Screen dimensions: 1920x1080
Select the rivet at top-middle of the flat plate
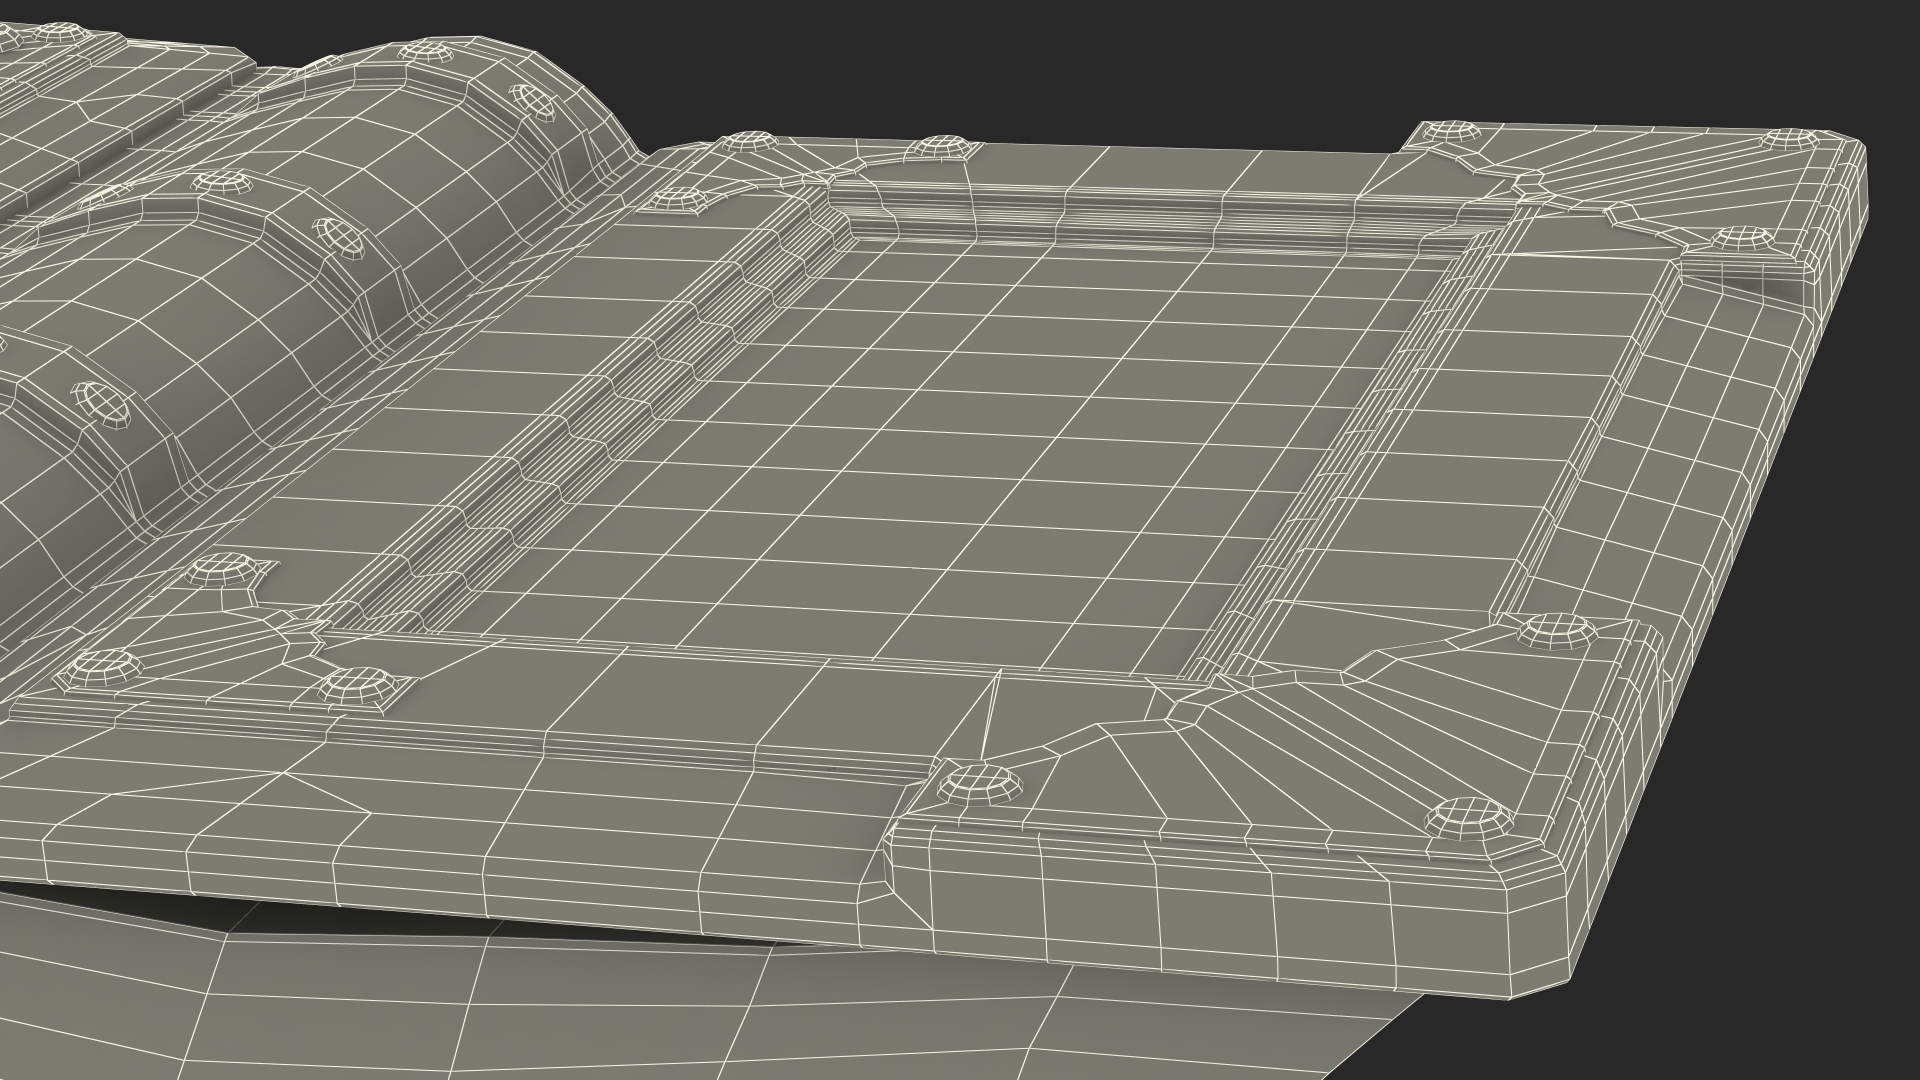tap(945, 148)
